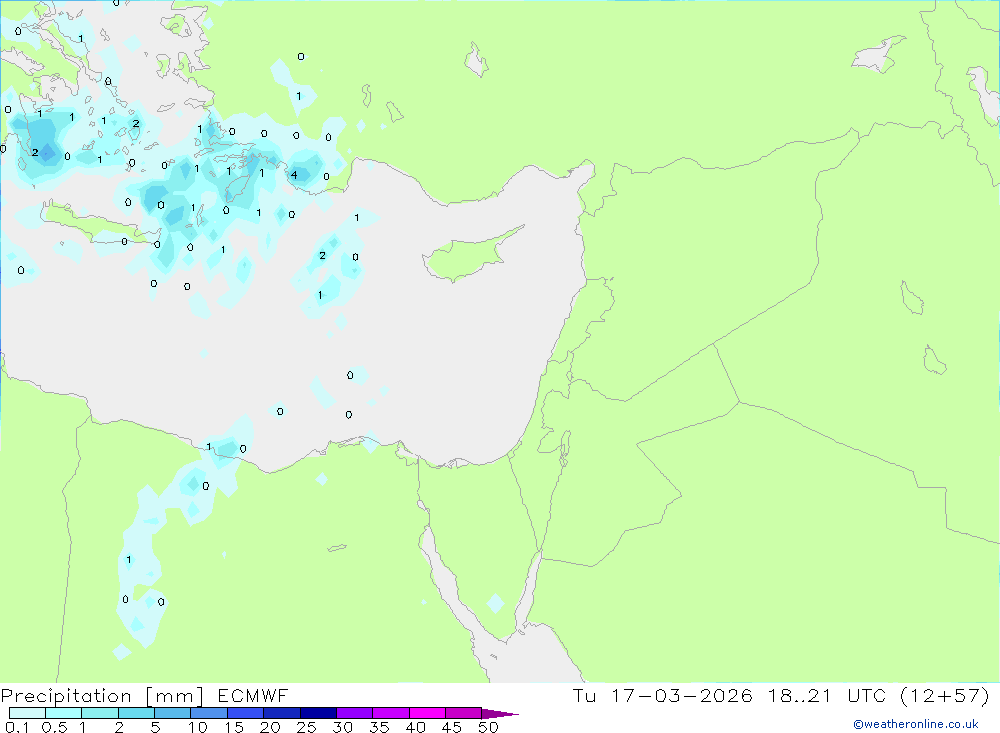Click legend label '0.5'
The width and height of the screenshot is (1000, 733).
click(54, 727)
